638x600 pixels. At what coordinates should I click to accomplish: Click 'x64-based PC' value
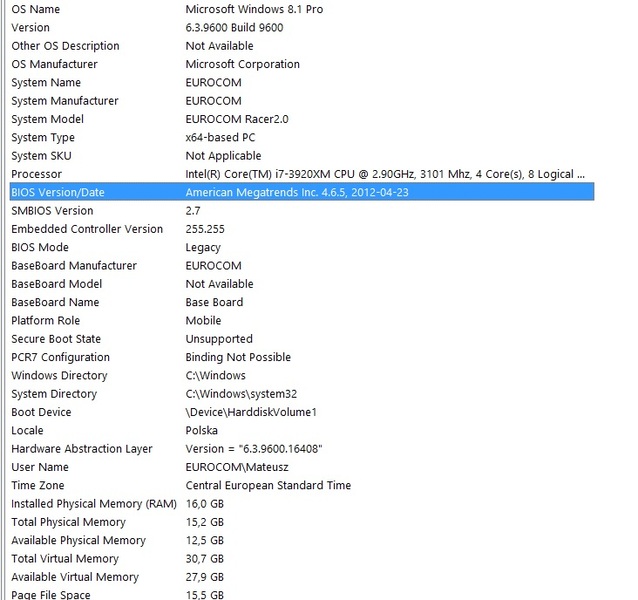click(220, 137)
